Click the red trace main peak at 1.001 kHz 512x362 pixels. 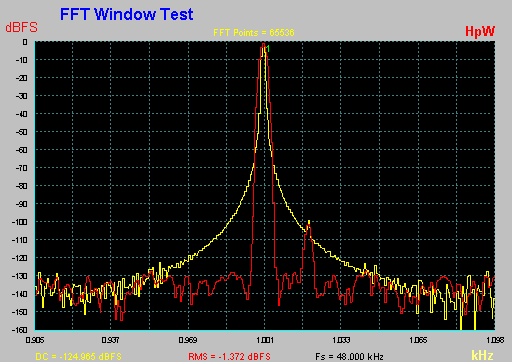(x=263, y=45)
